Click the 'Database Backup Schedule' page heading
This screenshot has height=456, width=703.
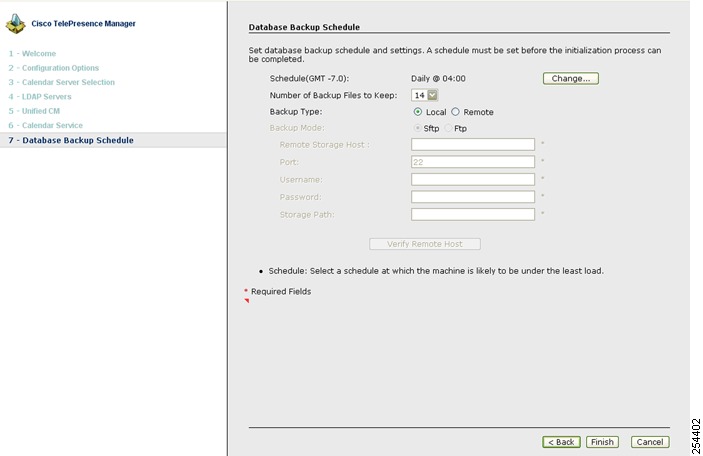pos(304,27)
